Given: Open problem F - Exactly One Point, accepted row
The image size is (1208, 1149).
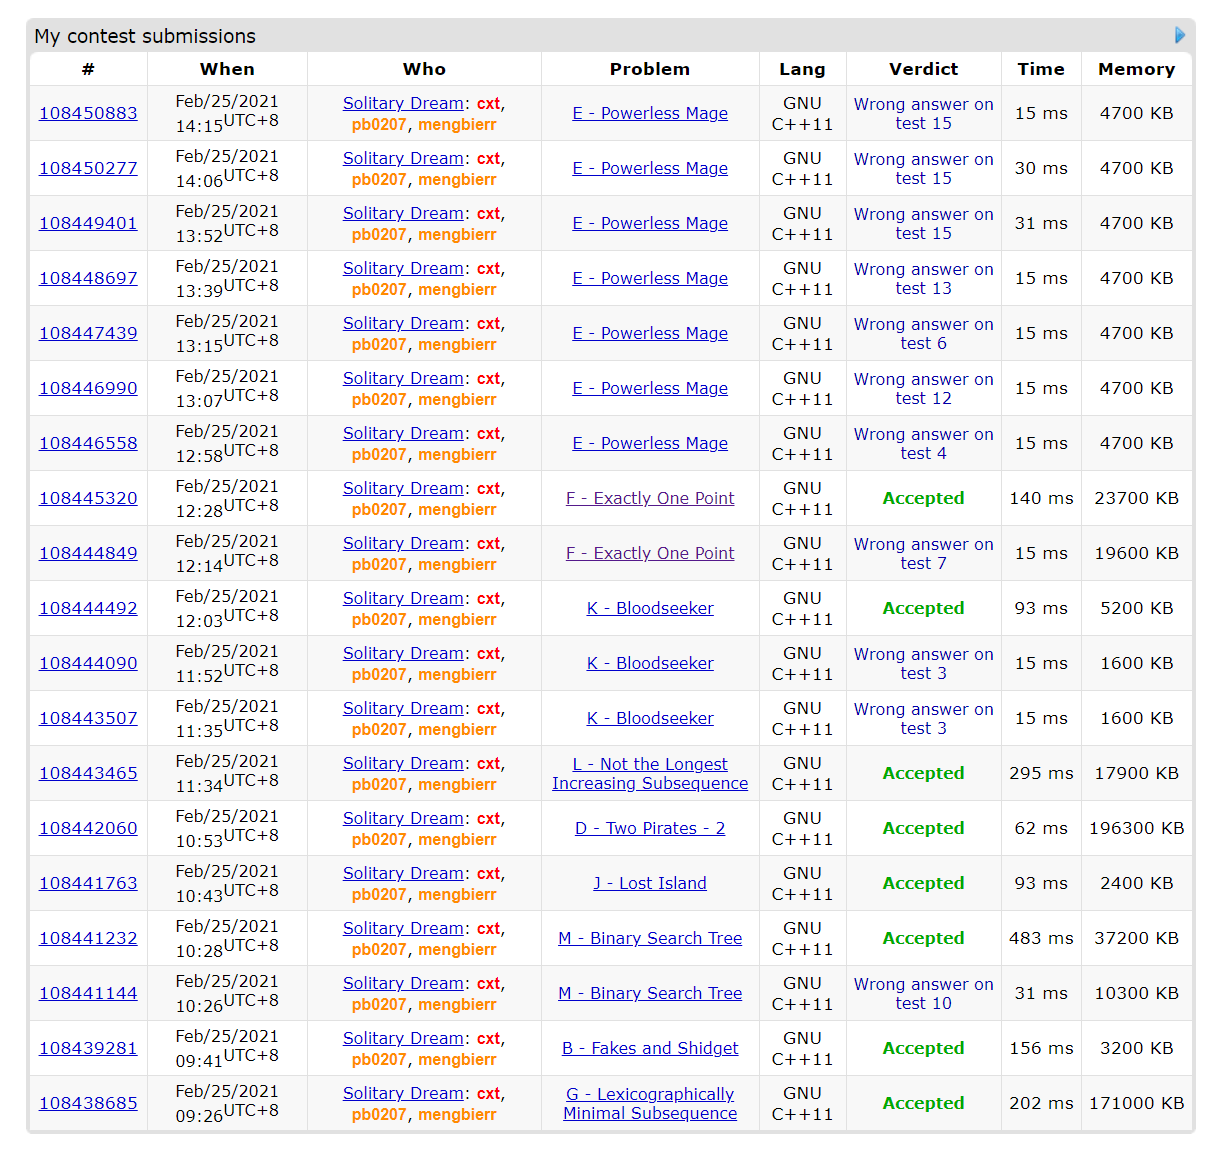Looking at the screenshot, I should pyautogui.click(x=650, y=498).
